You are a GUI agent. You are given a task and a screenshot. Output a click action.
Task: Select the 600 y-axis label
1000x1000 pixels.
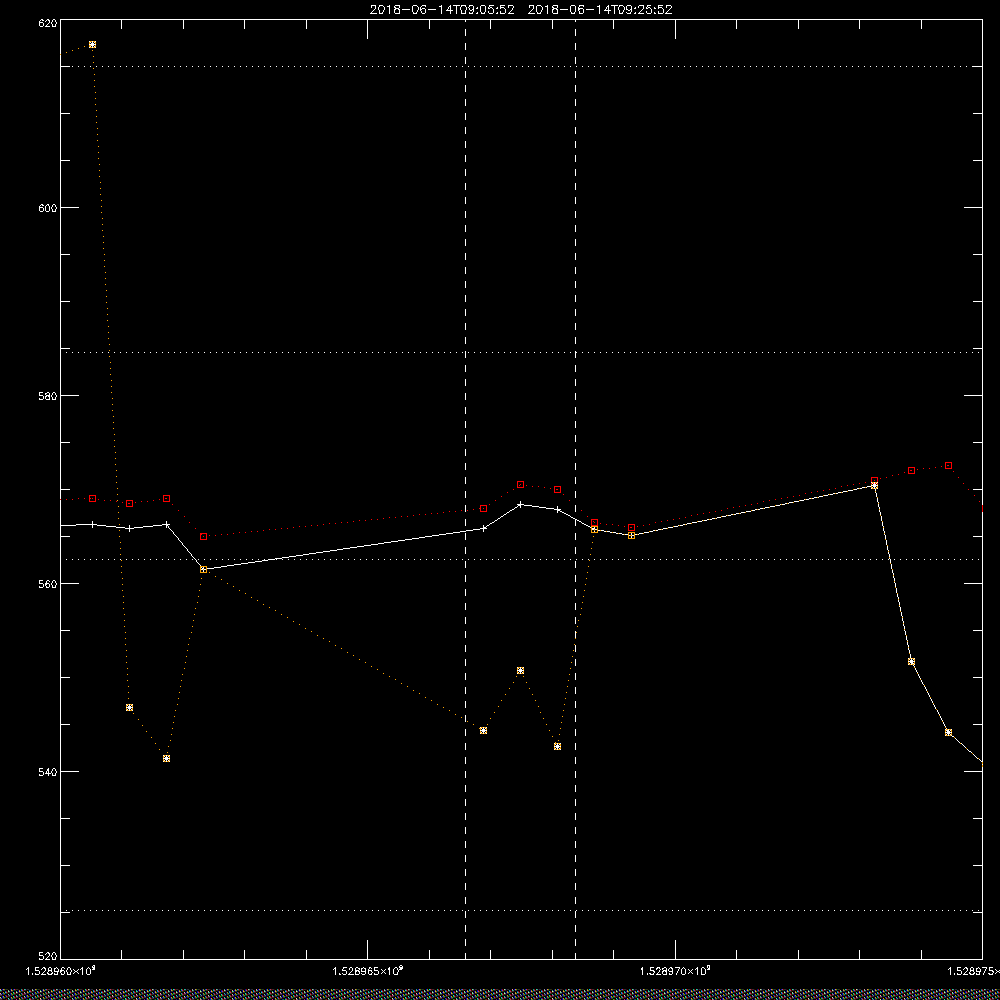48,208
